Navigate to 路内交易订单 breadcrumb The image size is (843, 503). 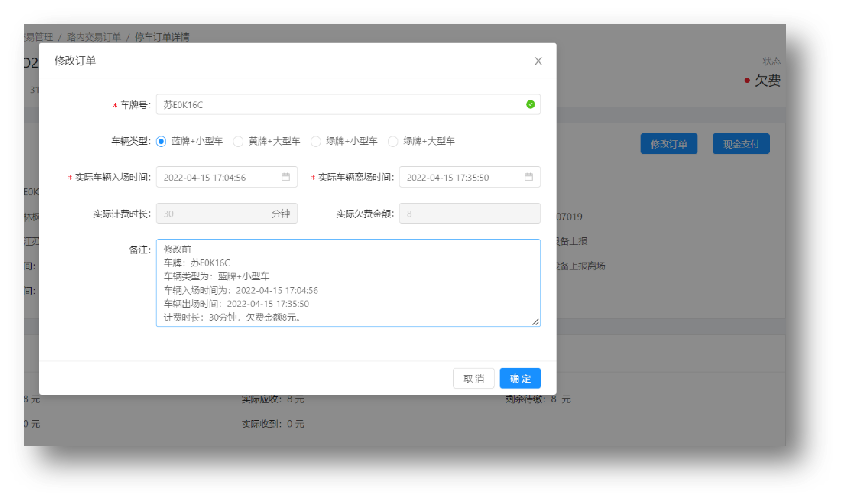[x=94, y=37]
